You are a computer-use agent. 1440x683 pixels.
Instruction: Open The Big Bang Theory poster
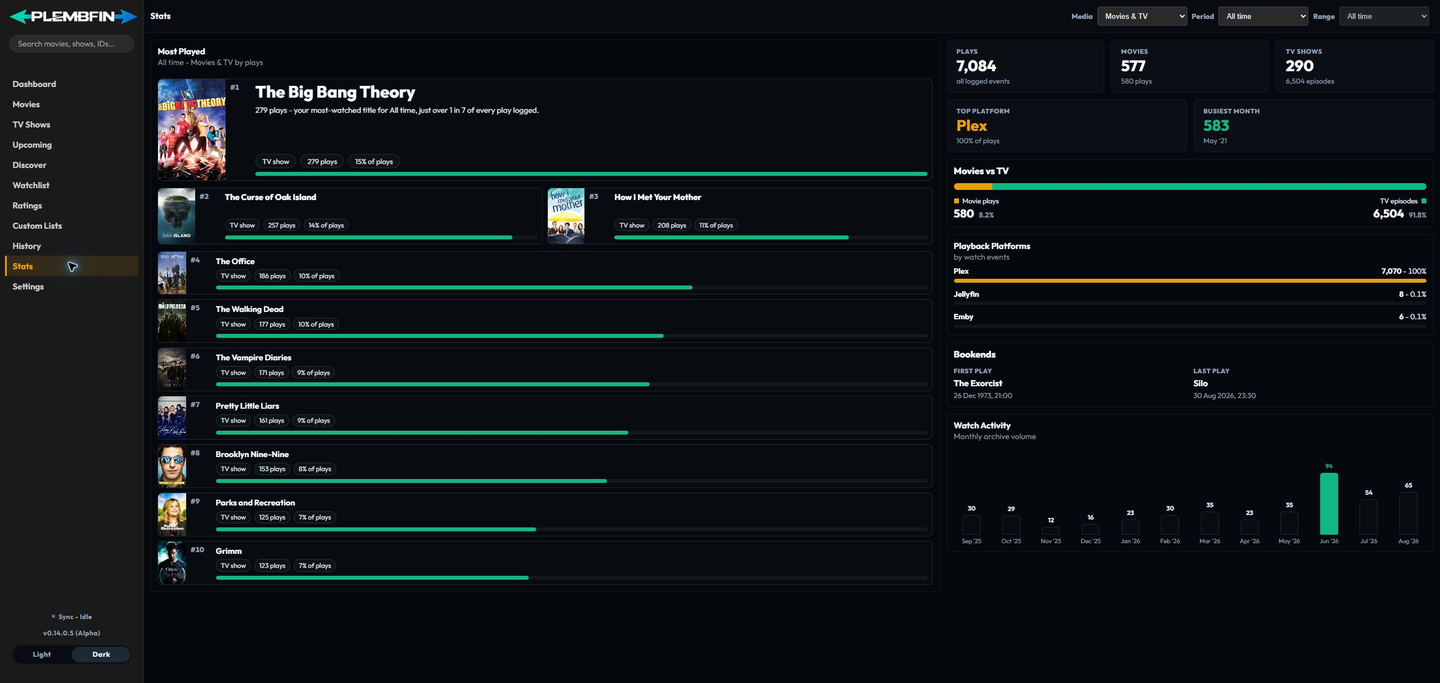[x=192, y=129]
